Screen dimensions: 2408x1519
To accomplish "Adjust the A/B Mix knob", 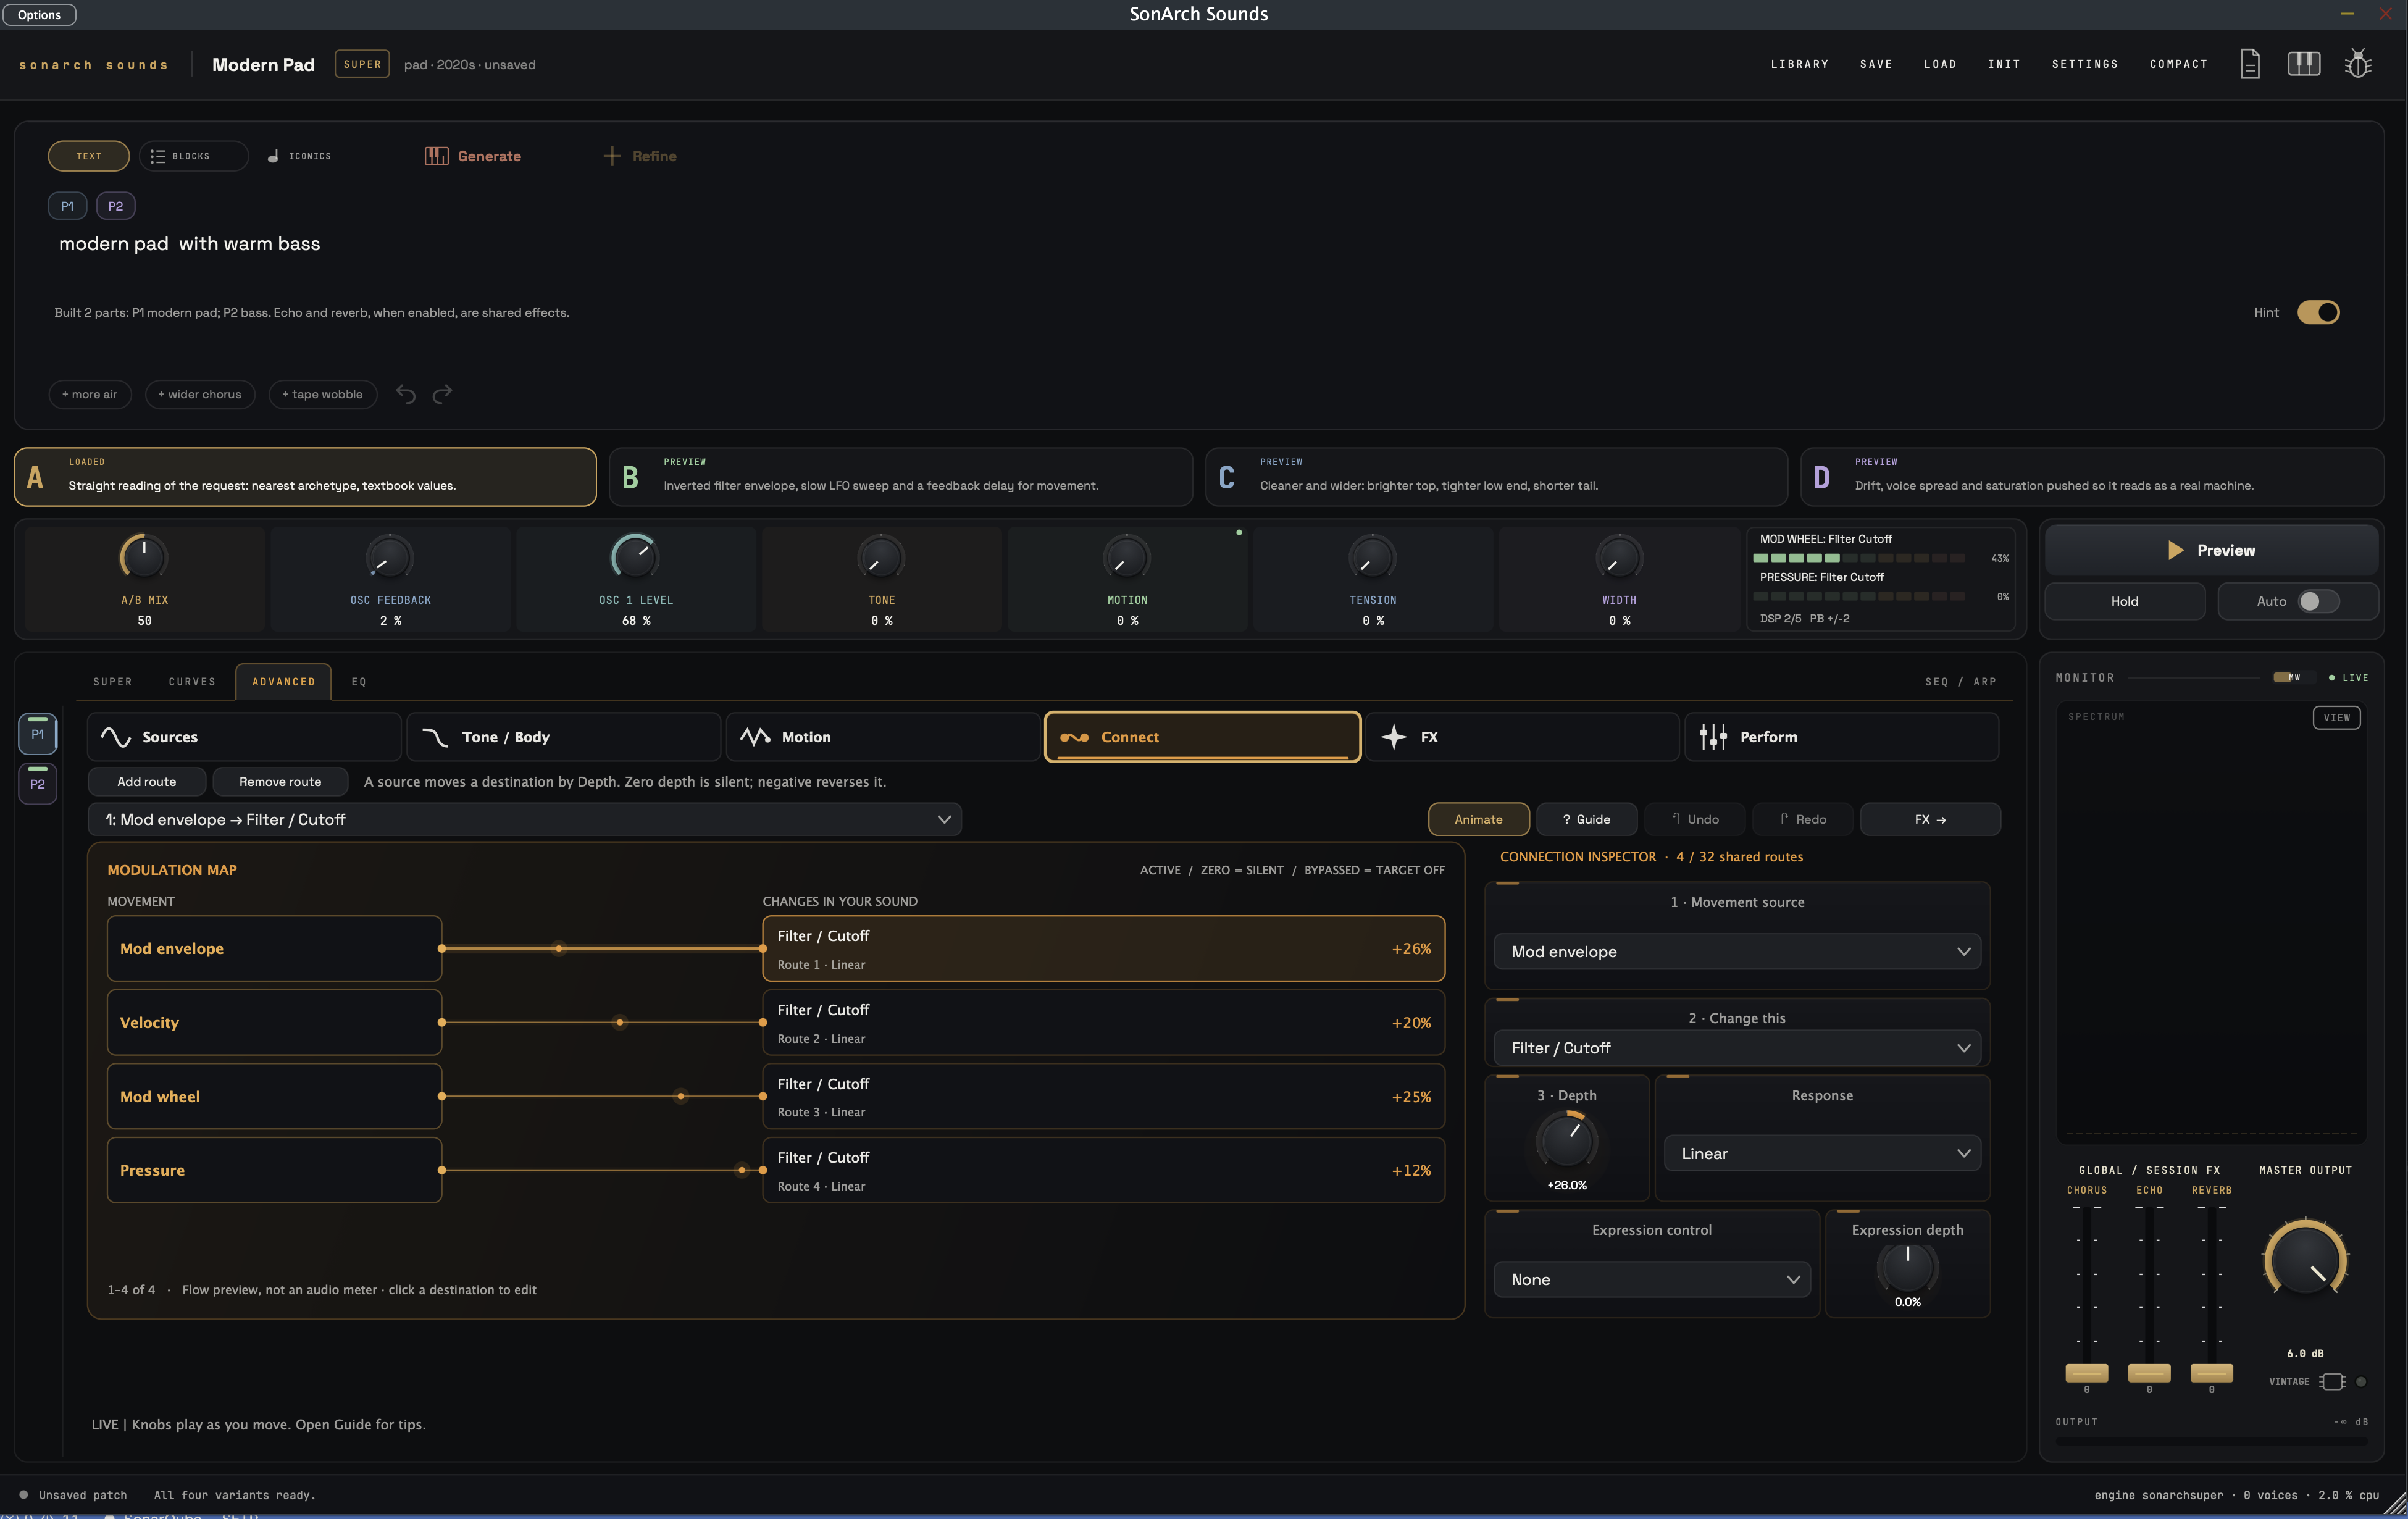I will [144, 557].
